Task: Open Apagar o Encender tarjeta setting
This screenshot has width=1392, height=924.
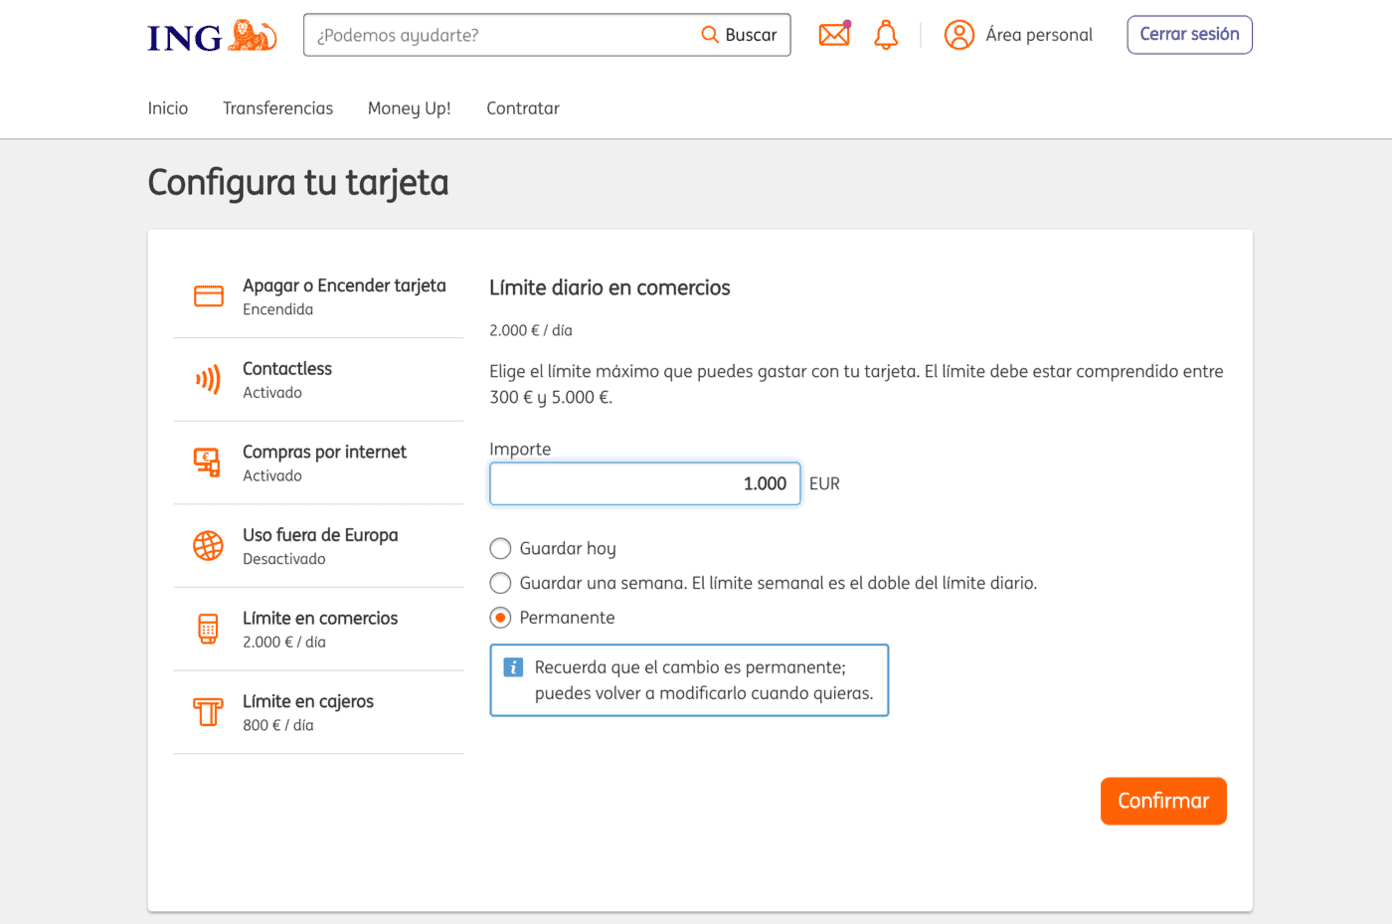Action: pos(319,296)
